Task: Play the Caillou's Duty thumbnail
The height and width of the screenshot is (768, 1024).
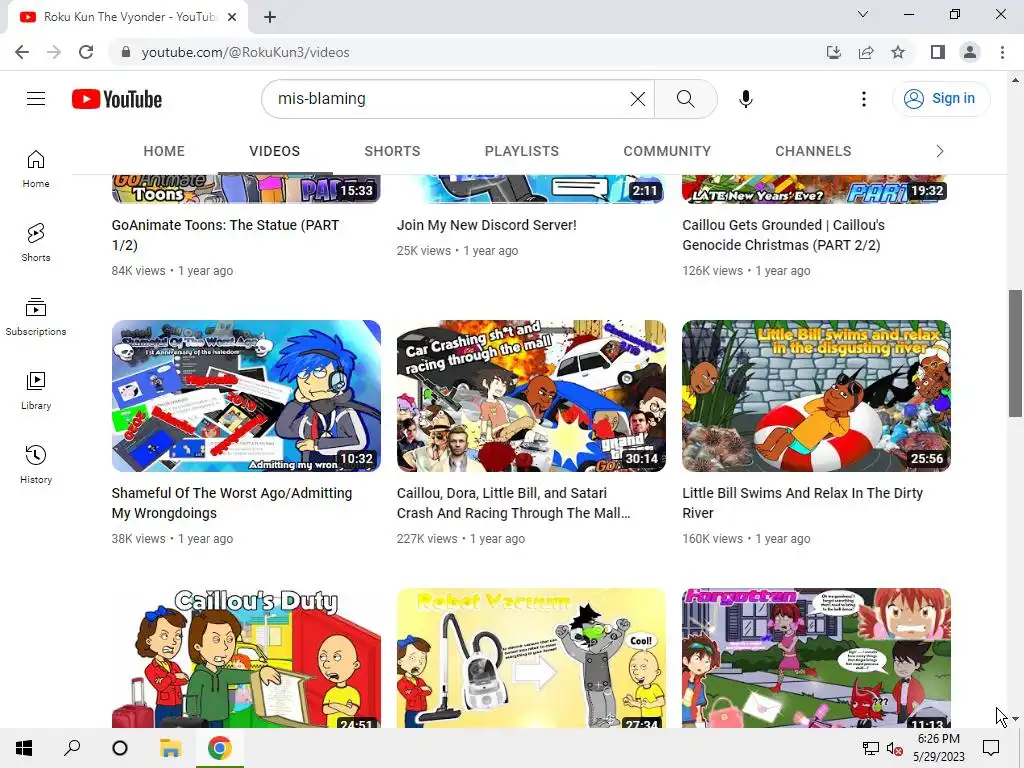Action: point(246,658)
